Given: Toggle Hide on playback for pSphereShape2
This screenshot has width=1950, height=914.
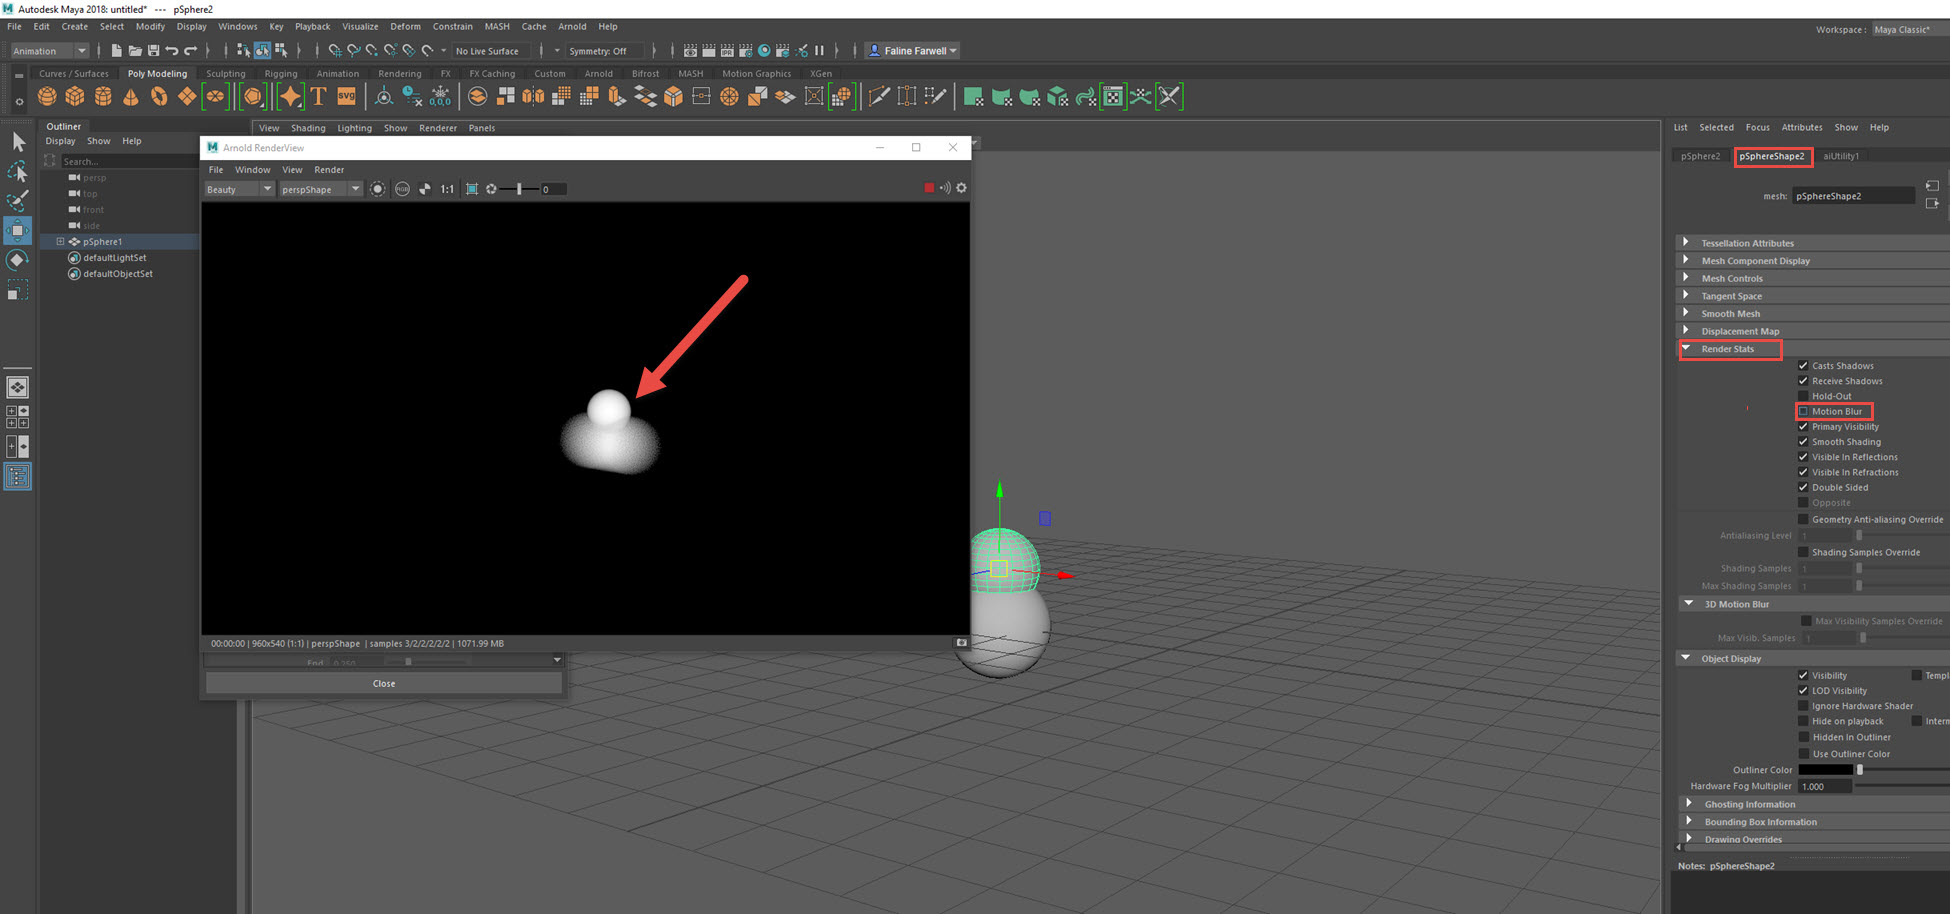Looking at the screenshot, I should (x=1804, y=721).
